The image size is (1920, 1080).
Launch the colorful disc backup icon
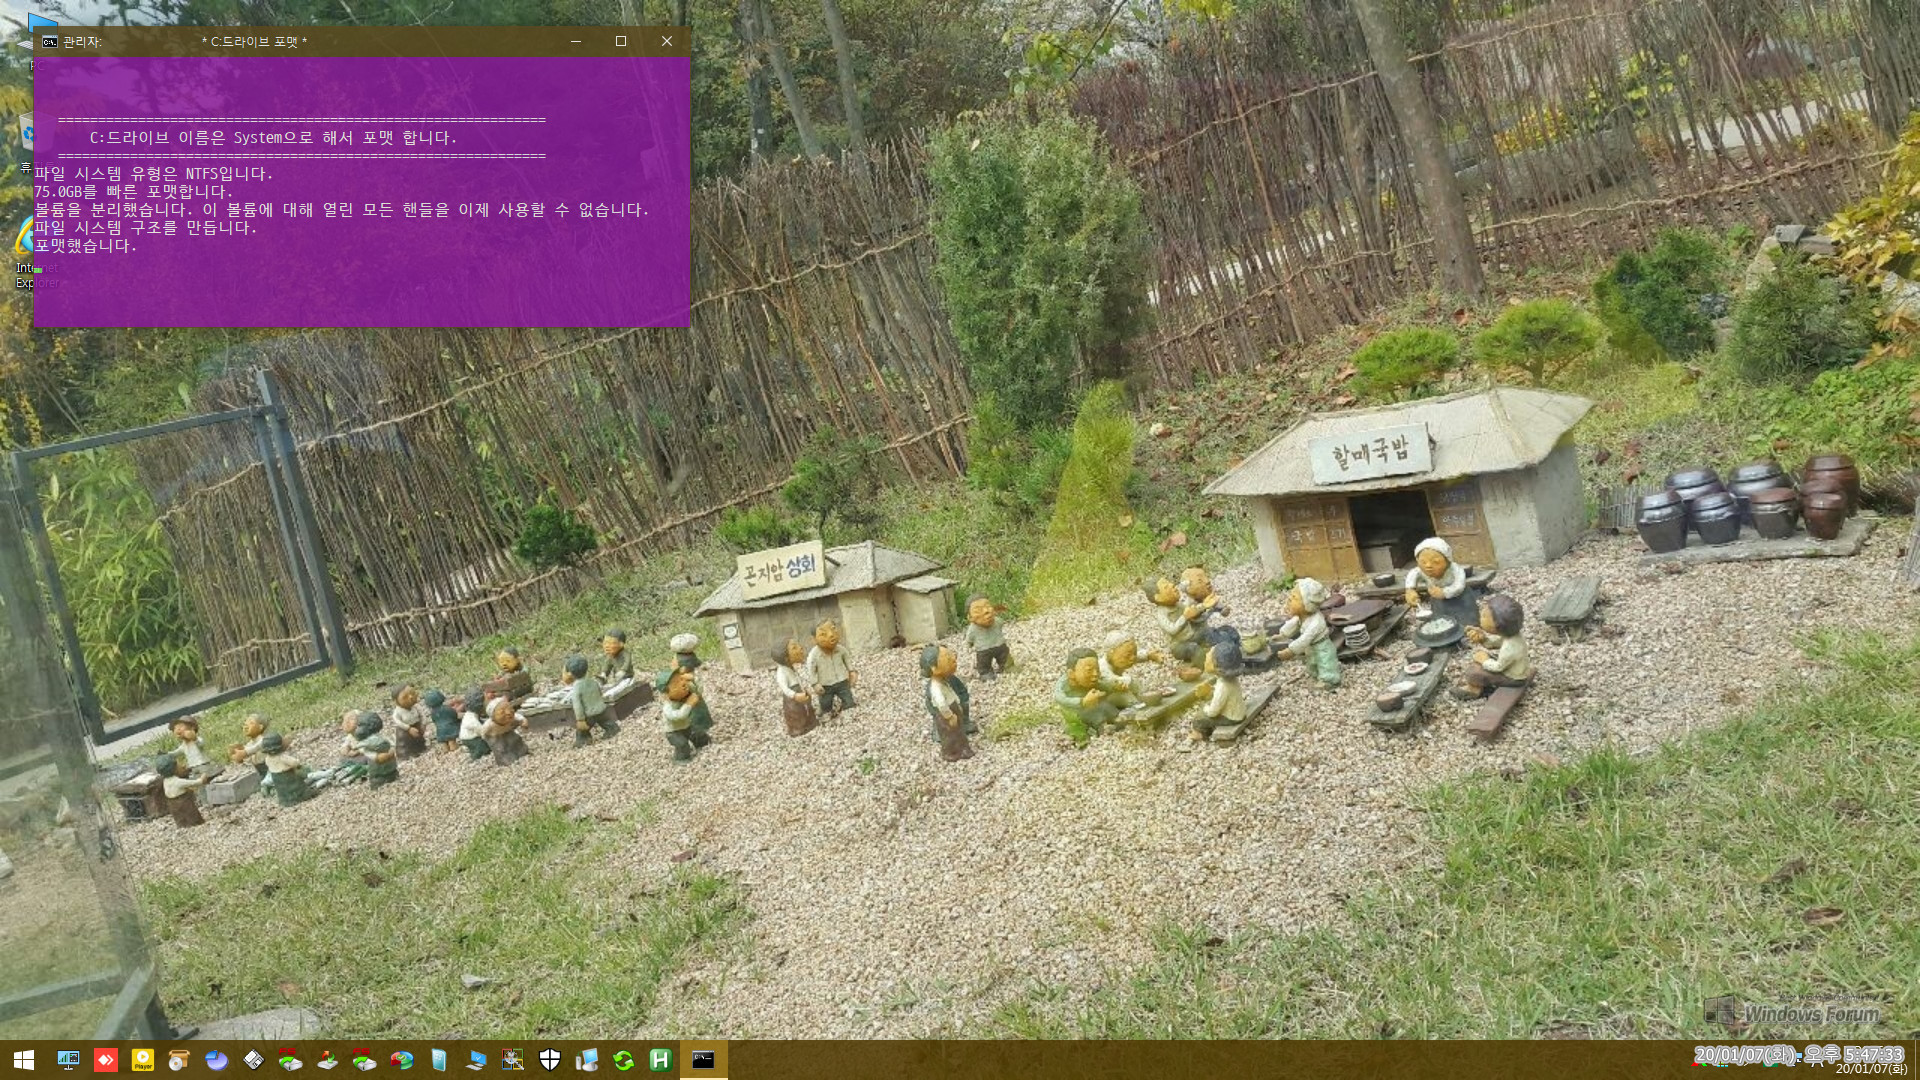pos(401,1060)
